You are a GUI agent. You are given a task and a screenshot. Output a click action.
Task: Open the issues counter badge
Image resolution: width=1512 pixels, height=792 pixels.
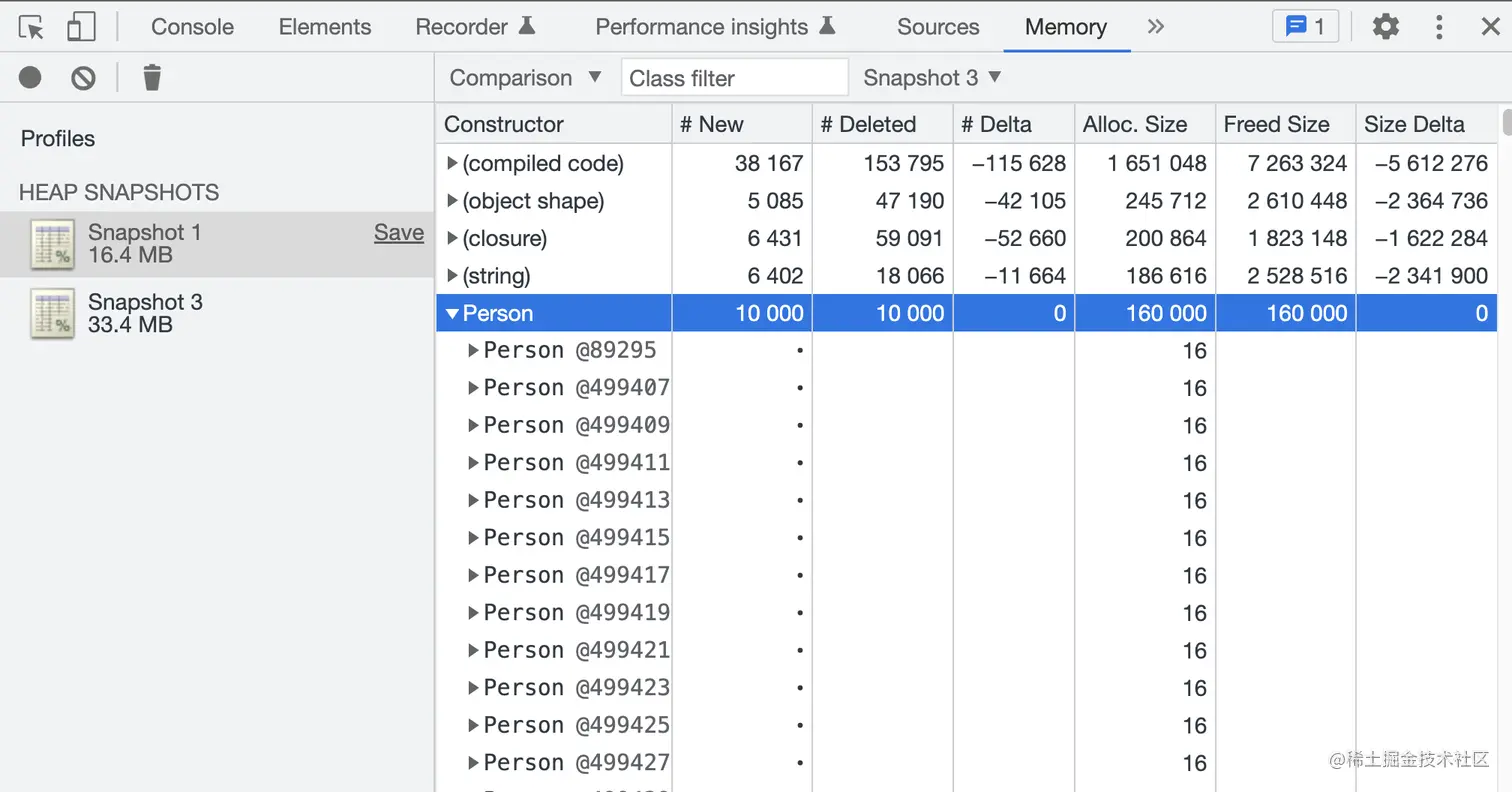(x=1305, y=27)
